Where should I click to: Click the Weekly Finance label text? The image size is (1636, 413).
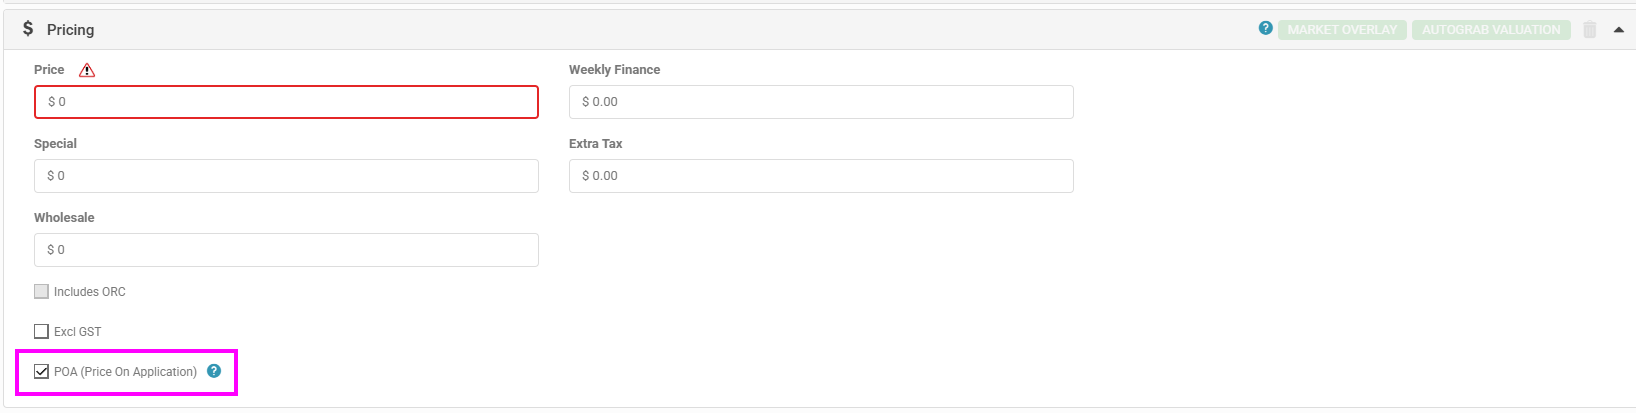[x=614, y=70]
